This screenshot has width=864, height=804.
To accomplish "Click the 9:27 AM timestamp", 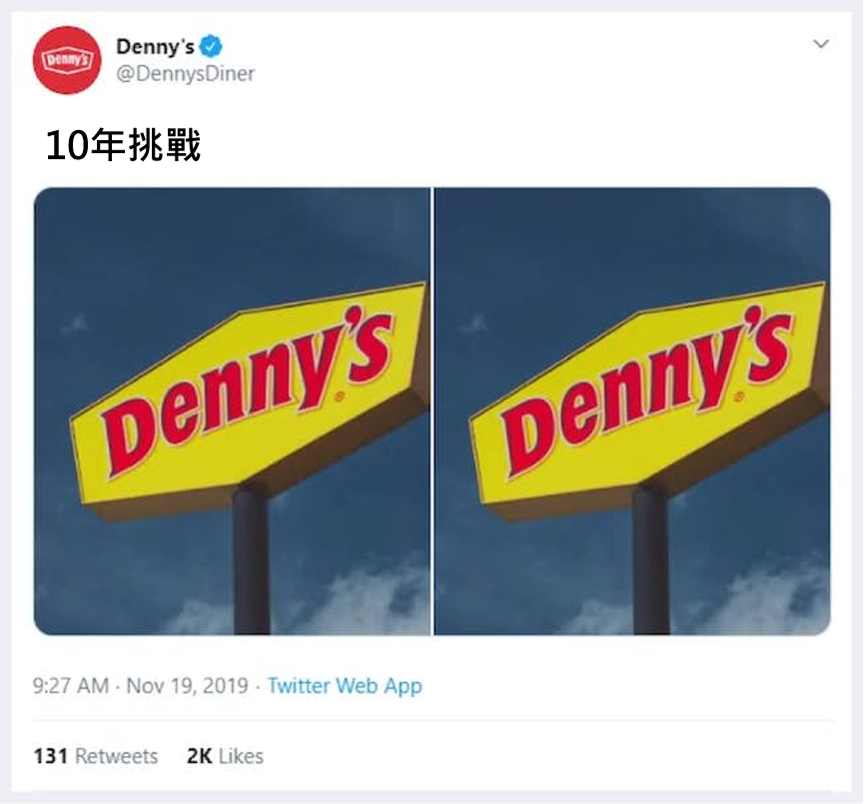I will (71, 686).
